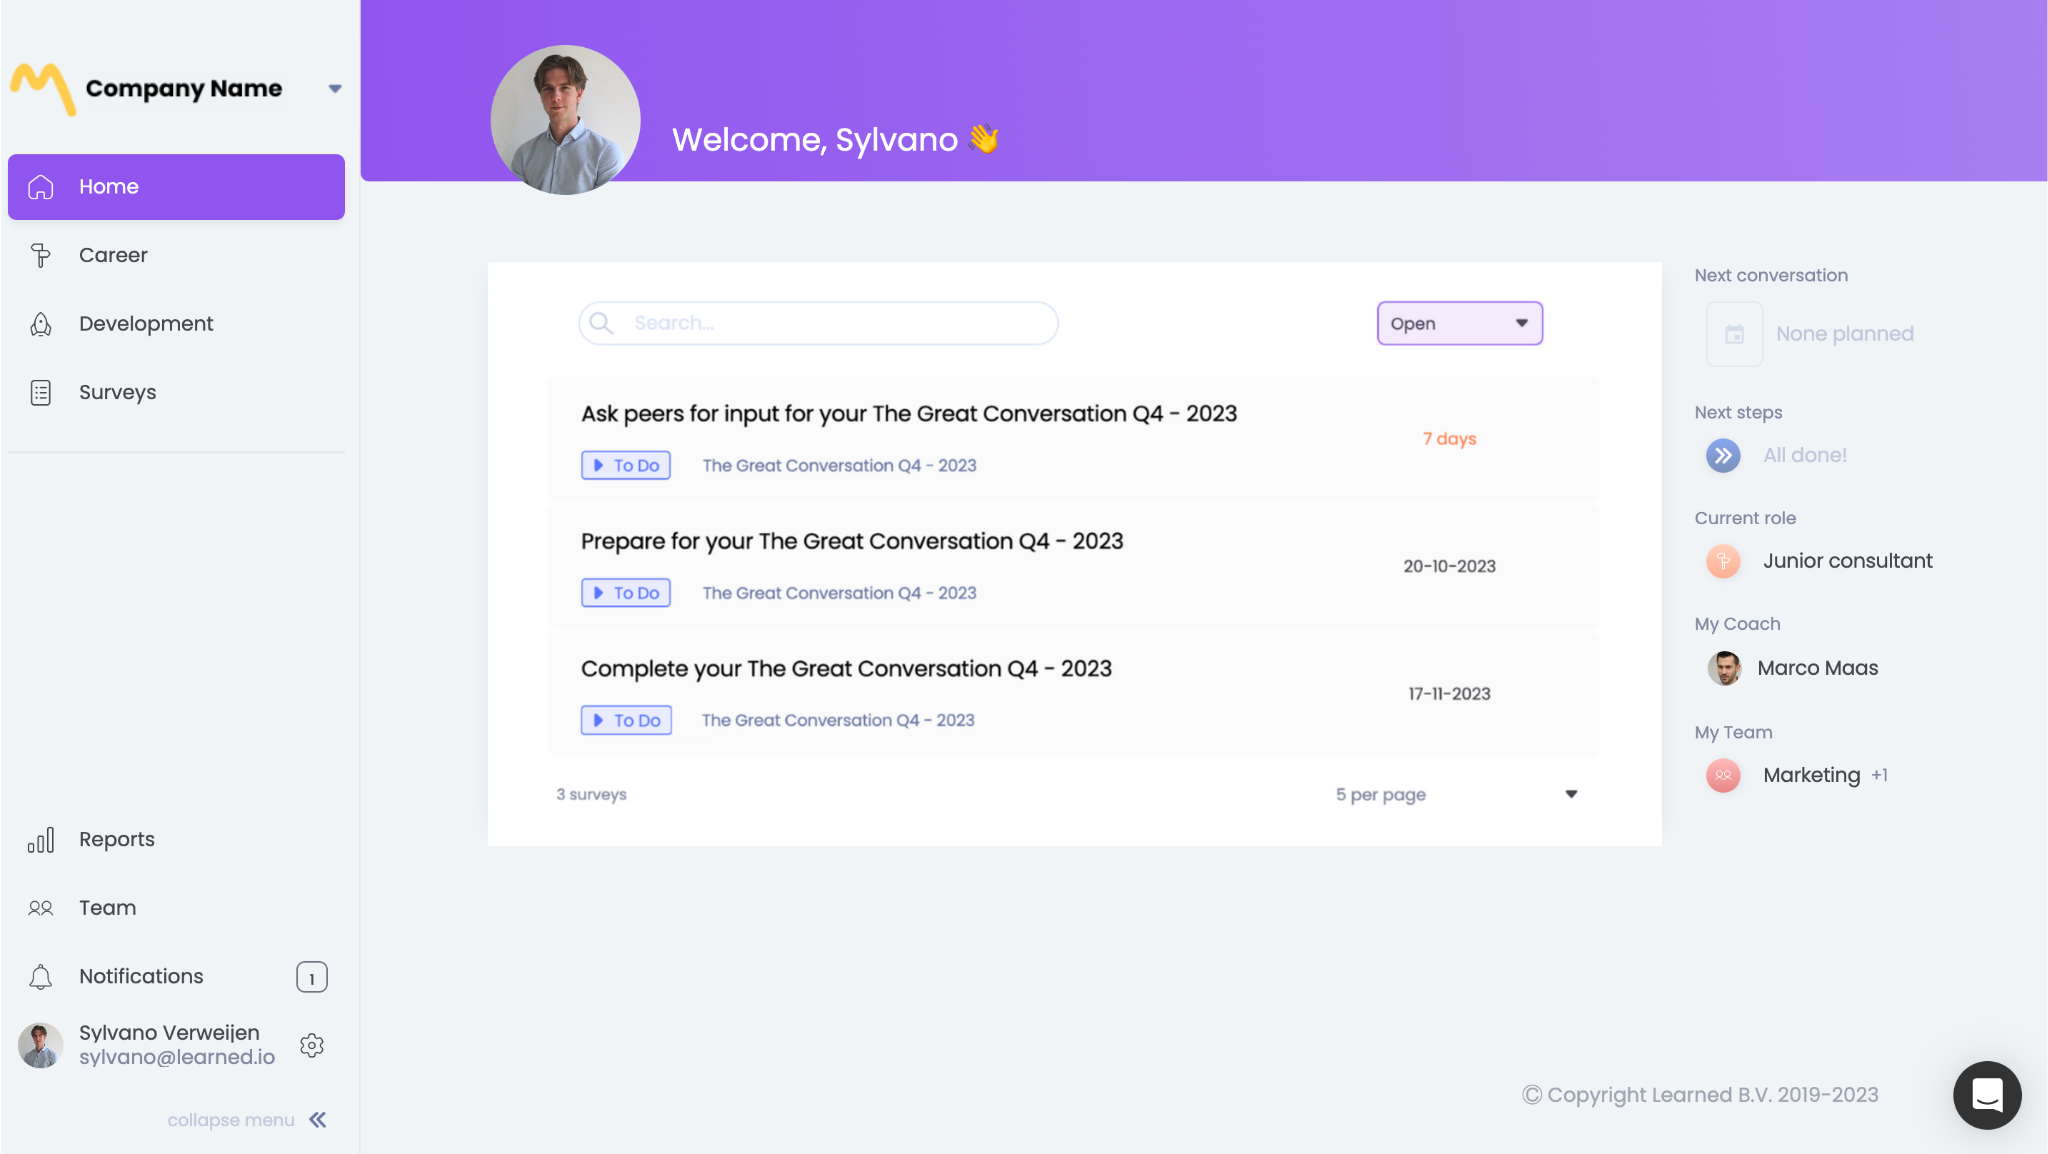Open the chat support bubble
The width and height of the screenshot is (2048, 1154).
pyautogui.click(x=1987, y=1095)
